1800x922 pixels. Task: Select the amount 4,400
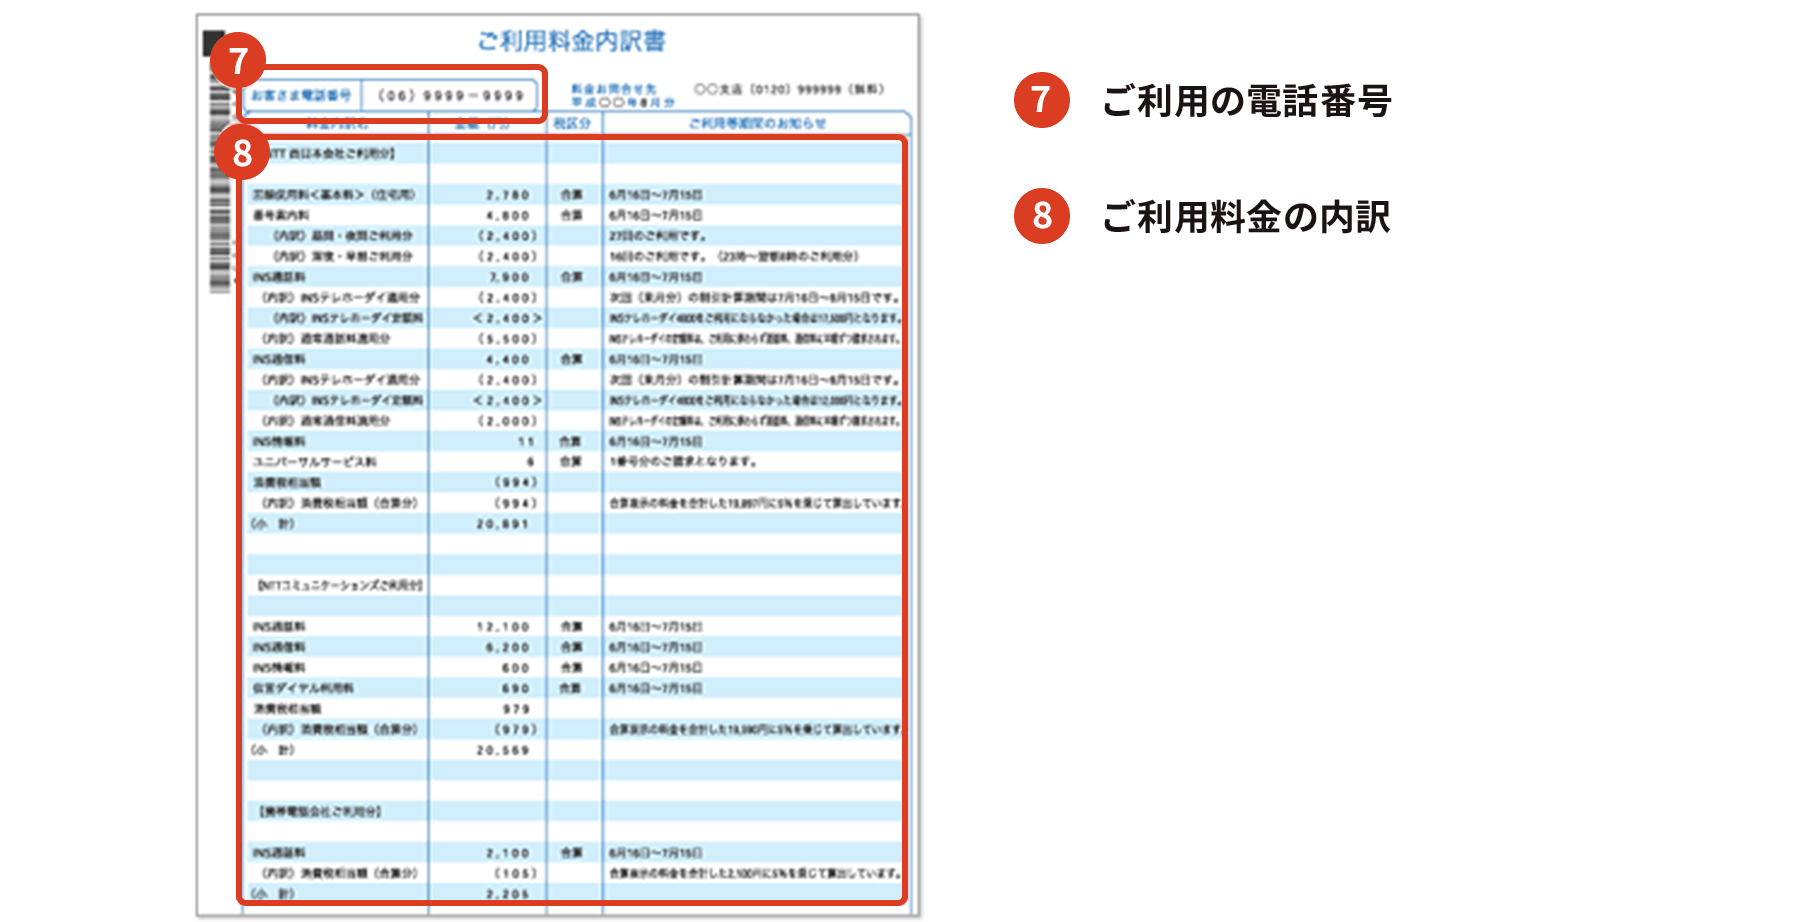508,359
